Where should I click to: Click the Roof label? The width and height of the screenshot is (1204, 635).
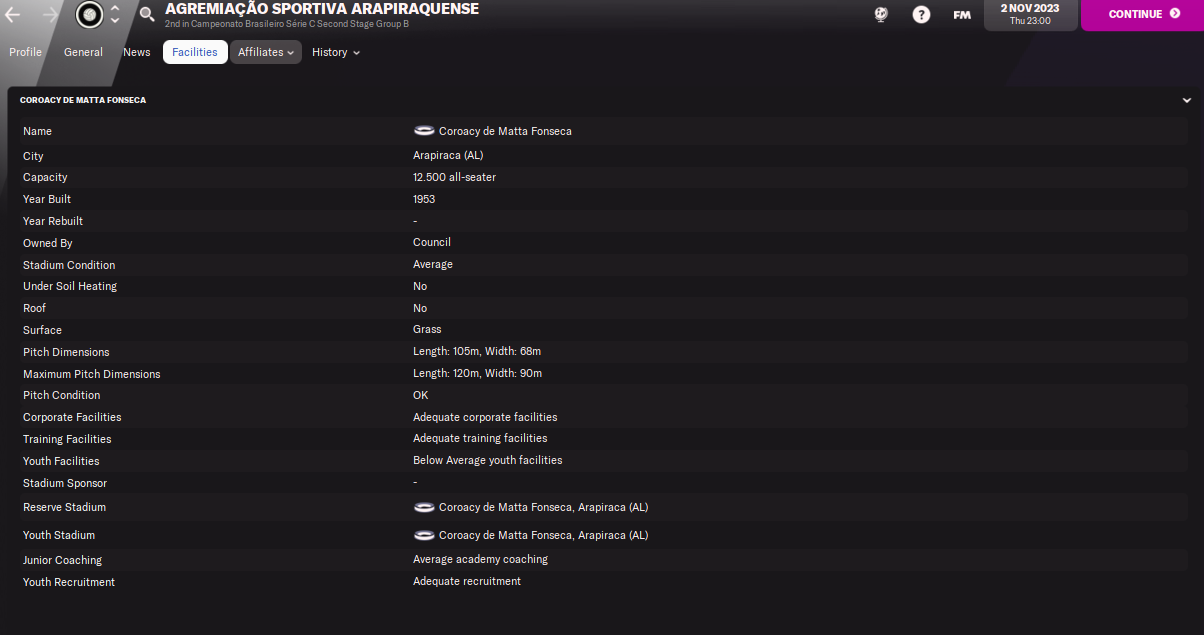(34, 308)
